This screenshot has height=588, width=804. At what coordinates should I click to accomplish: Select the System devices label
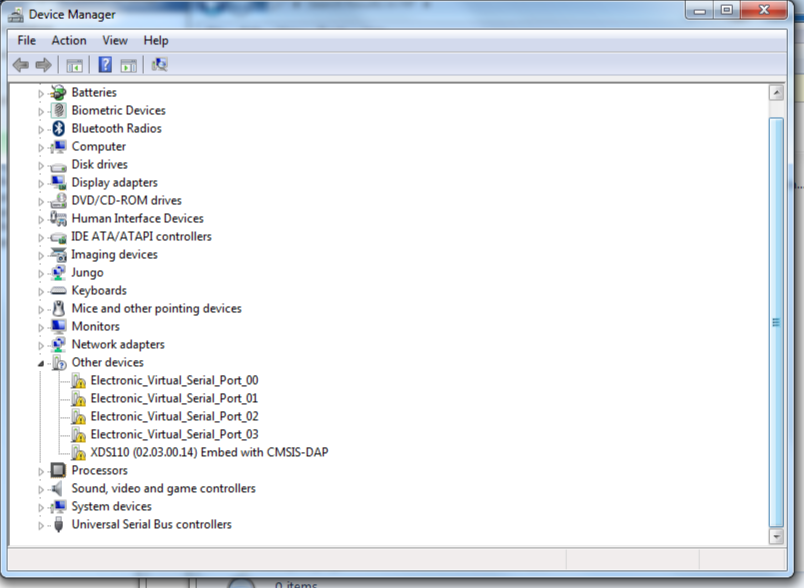point(112,506)
